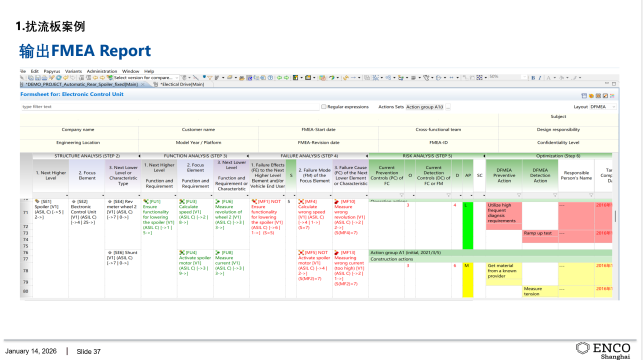Click the Italic formatting icon
This screenshot has height=360, width=643.
pos(540,77)
